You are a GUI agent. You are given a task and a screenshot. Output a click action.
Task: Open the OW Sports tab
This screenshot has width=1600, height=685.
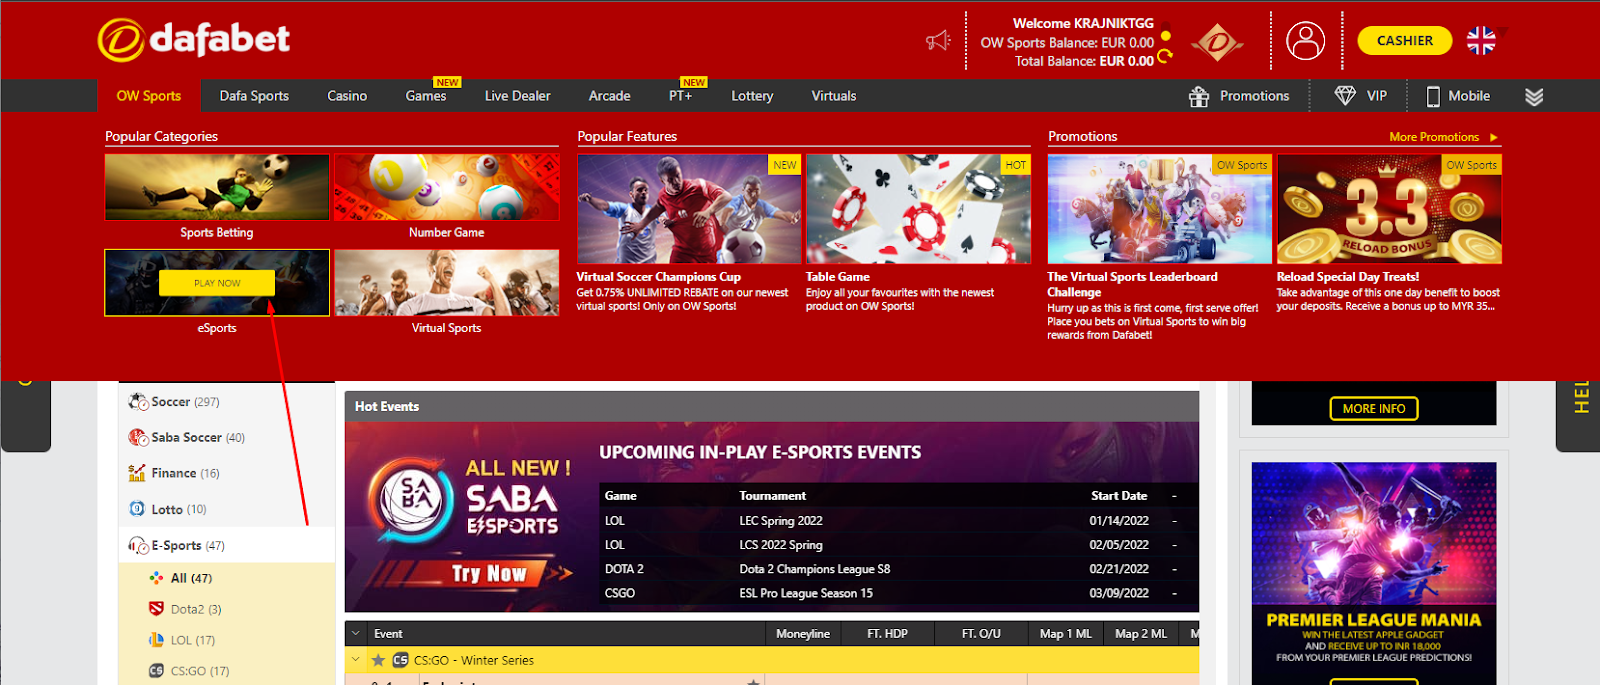[x=149, y=96]
